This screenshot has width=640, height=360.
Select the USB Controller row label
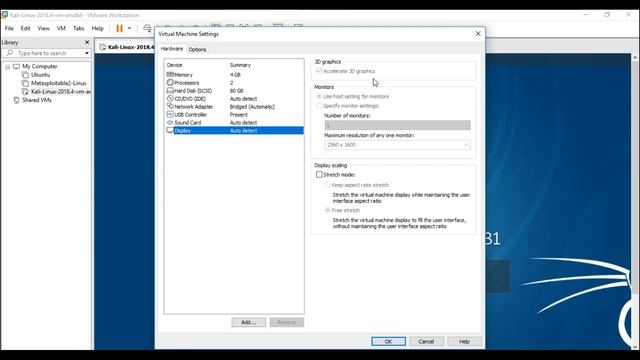click(x=190, y=115)
